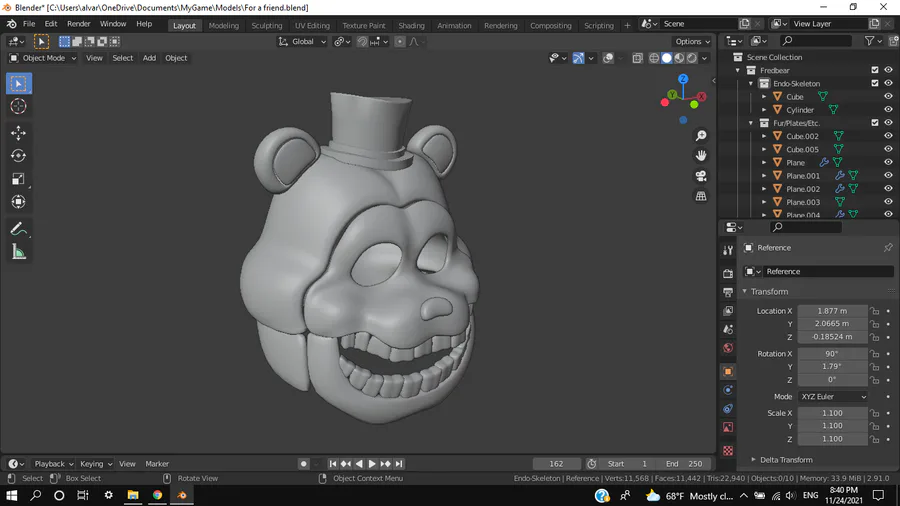
Task: Open the Global transform orientation dropdown
Action: 302,41
